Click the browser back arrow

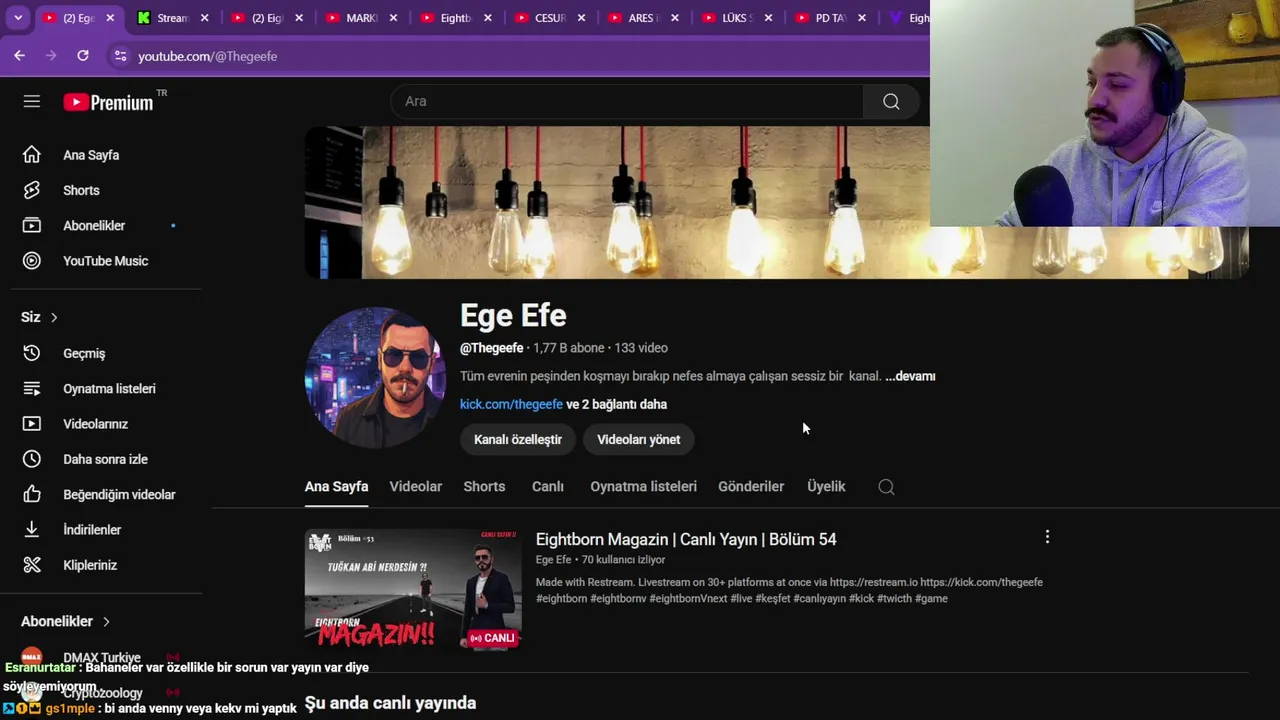[x=19, y=56]
